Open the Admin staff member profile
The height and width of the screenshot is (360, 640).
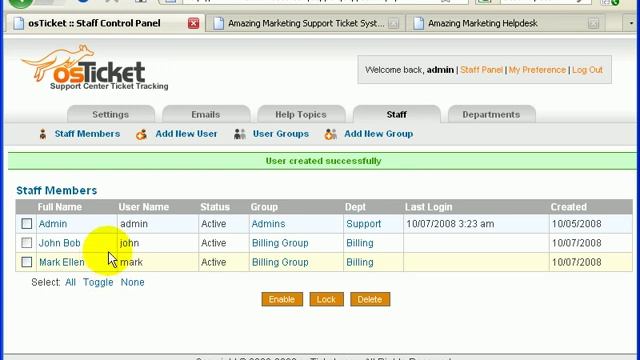click(x=53, y=224)
